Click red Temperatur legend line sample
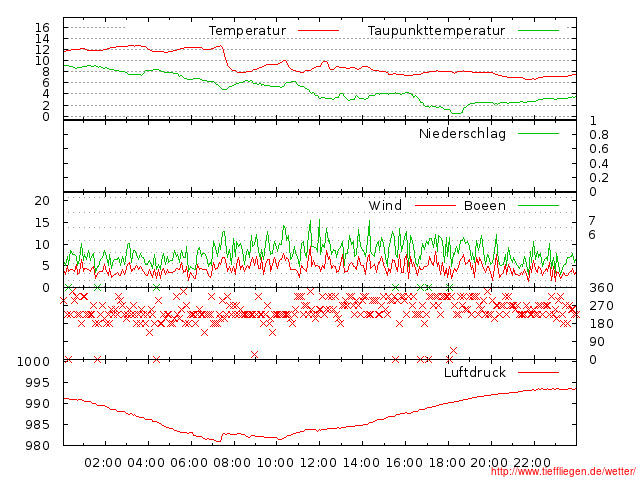This screenshot has width=640, height=480. tap(318, 31)
